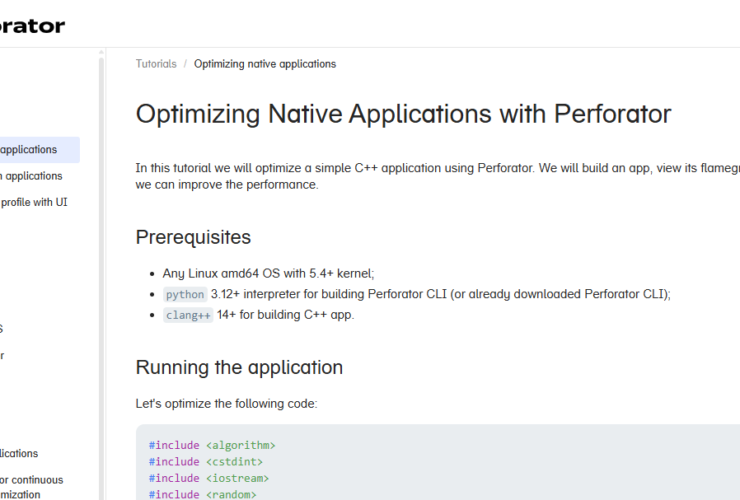Screen dimensions: 740x500
Task: Open the 'profile with UI' sidebar page
Action: [x=34, y=202]
